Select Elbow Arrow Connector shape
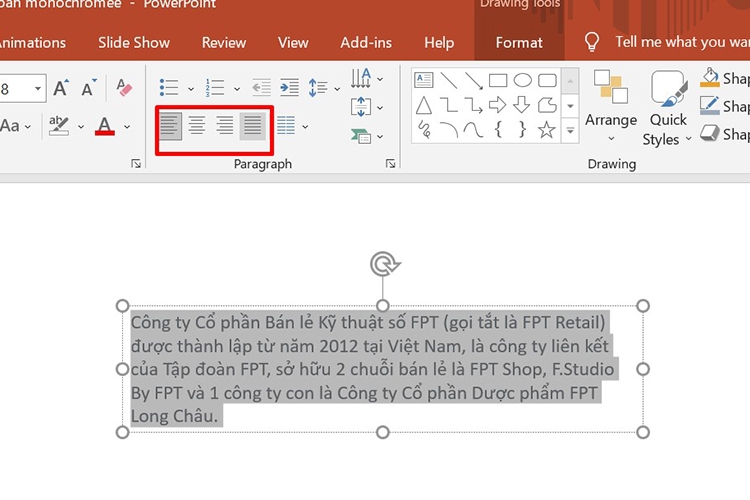 pos(474,105)
